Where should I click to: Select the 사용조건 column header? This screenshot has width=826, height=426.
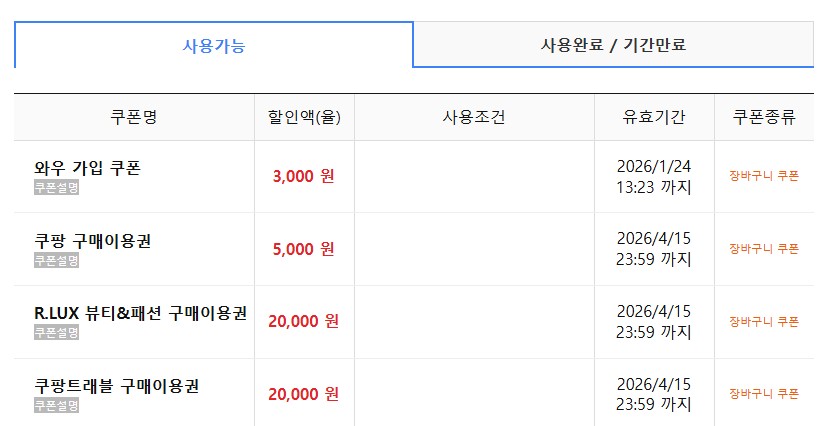coord(474,117)
